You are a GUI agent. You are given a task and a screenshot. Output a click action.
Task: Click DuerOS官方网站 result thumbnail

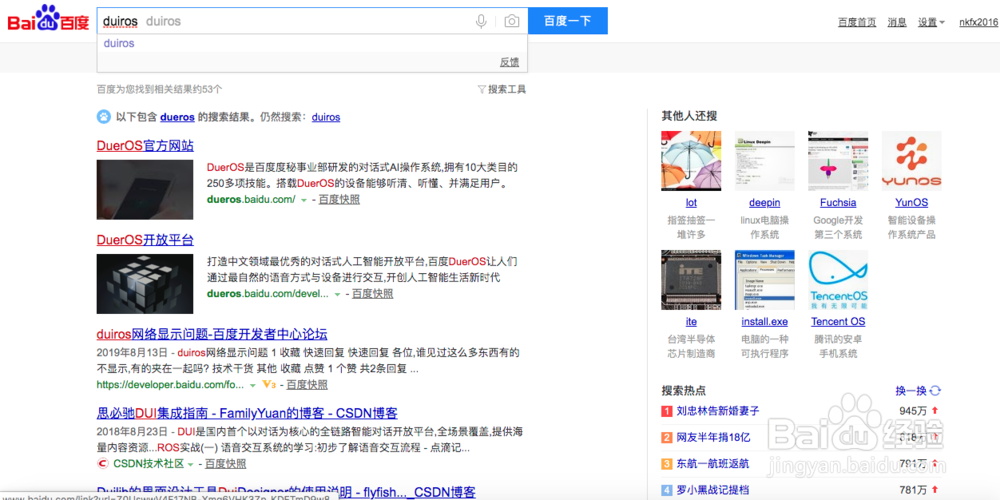click(145, 189)
